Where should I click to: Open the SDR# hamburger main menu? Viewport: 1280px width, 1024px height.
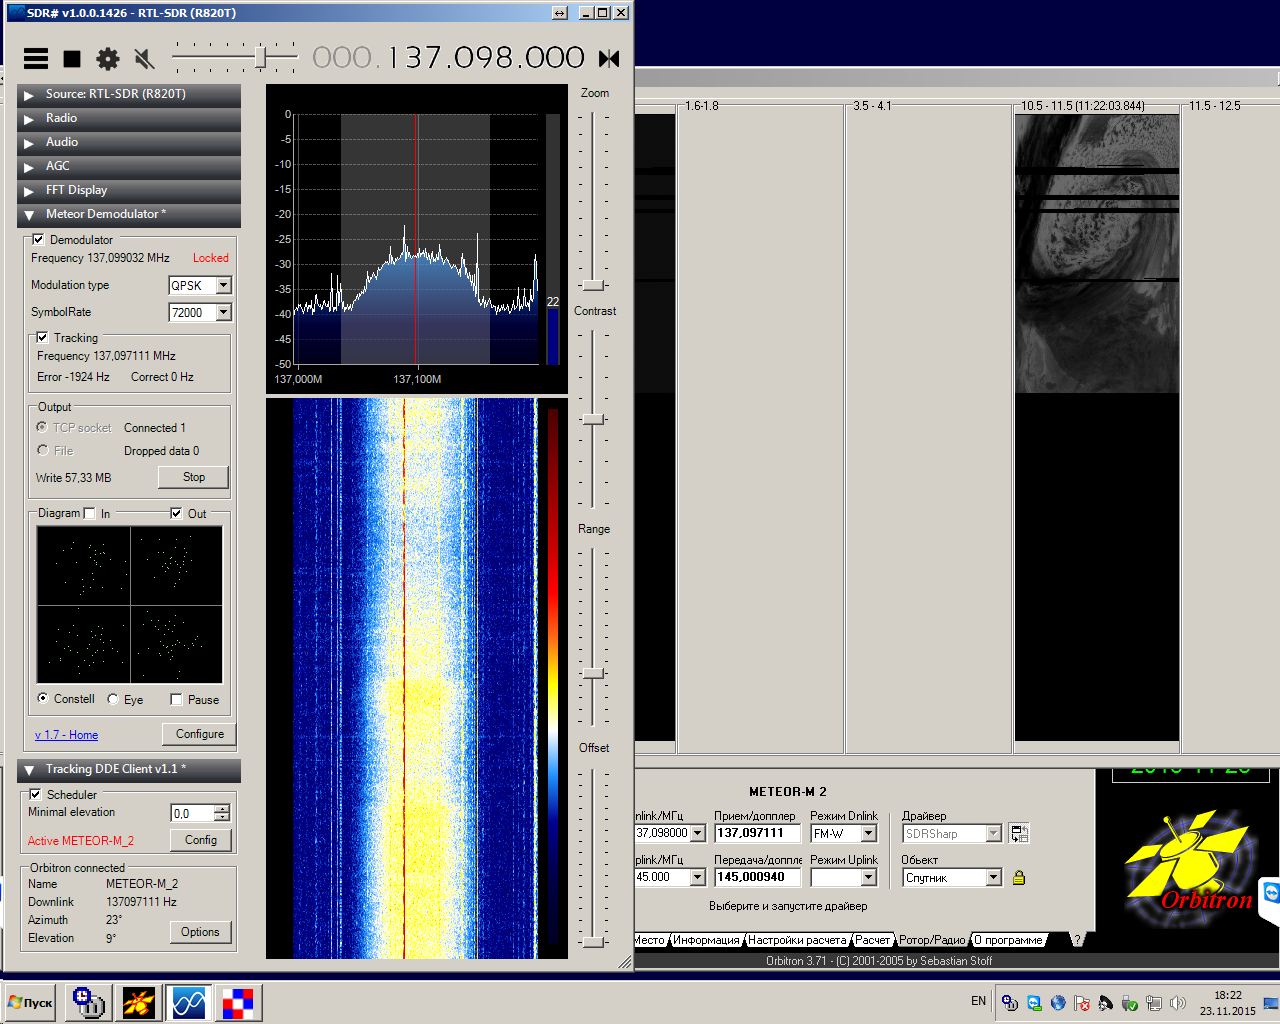pos(36,59)
